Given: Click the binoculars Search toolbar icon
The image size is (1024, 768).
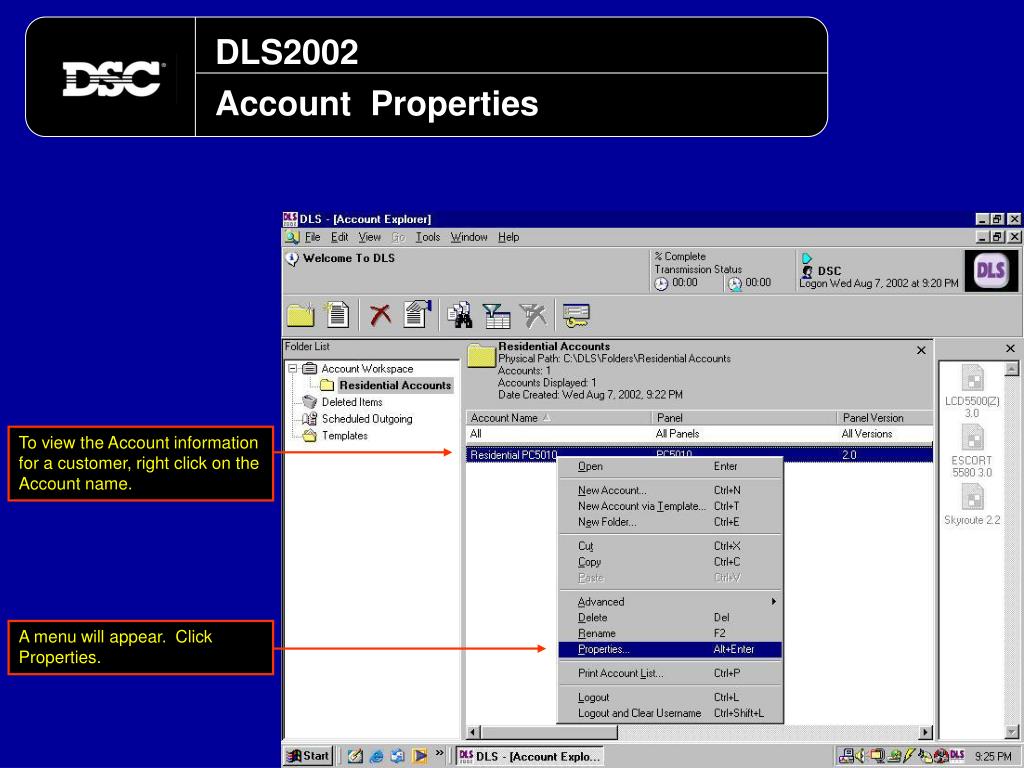Looking at the screenshot, I should (460, 315).
